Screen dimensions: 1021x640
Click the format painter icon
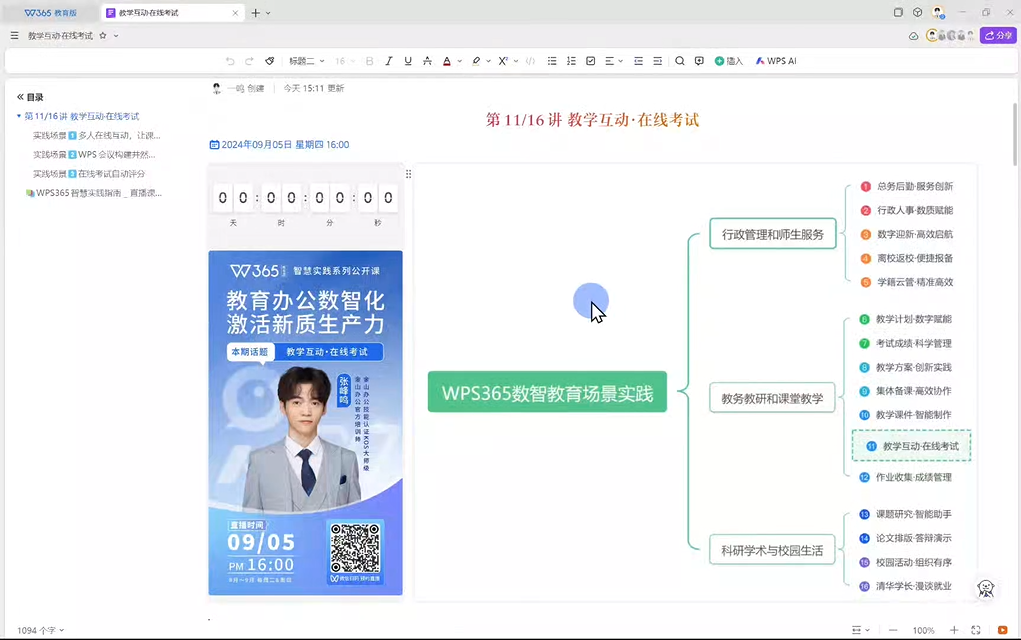270,61
